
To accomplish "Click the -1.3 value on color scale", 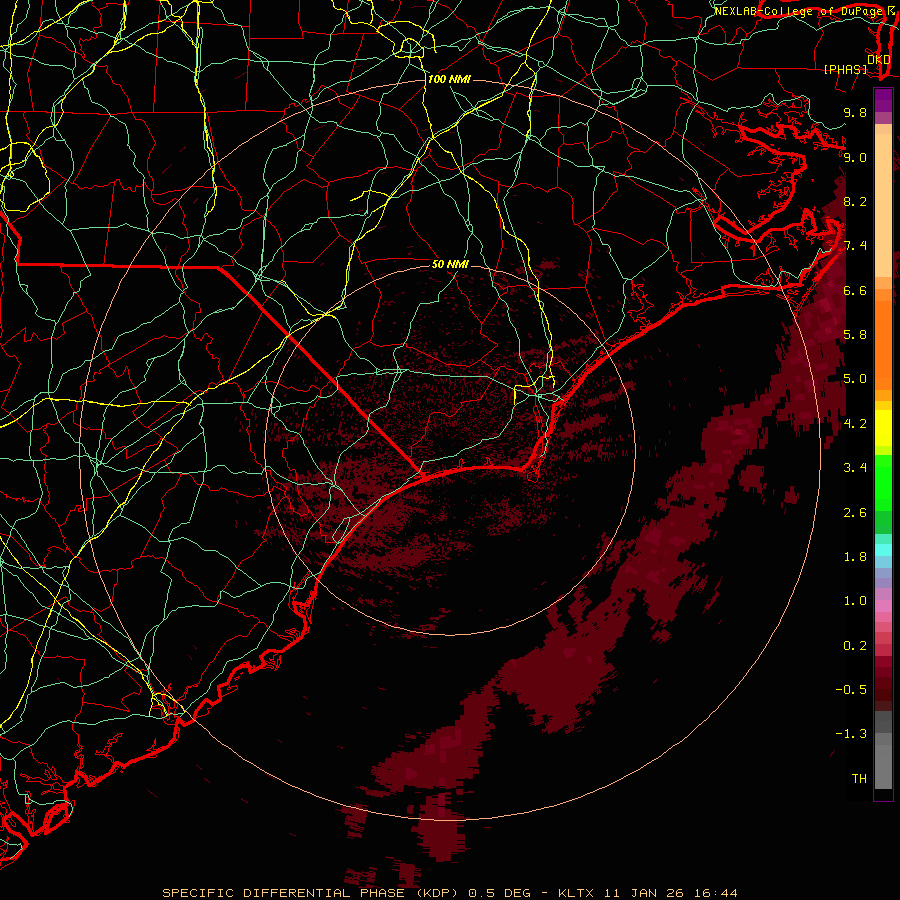I will (851, 734).
